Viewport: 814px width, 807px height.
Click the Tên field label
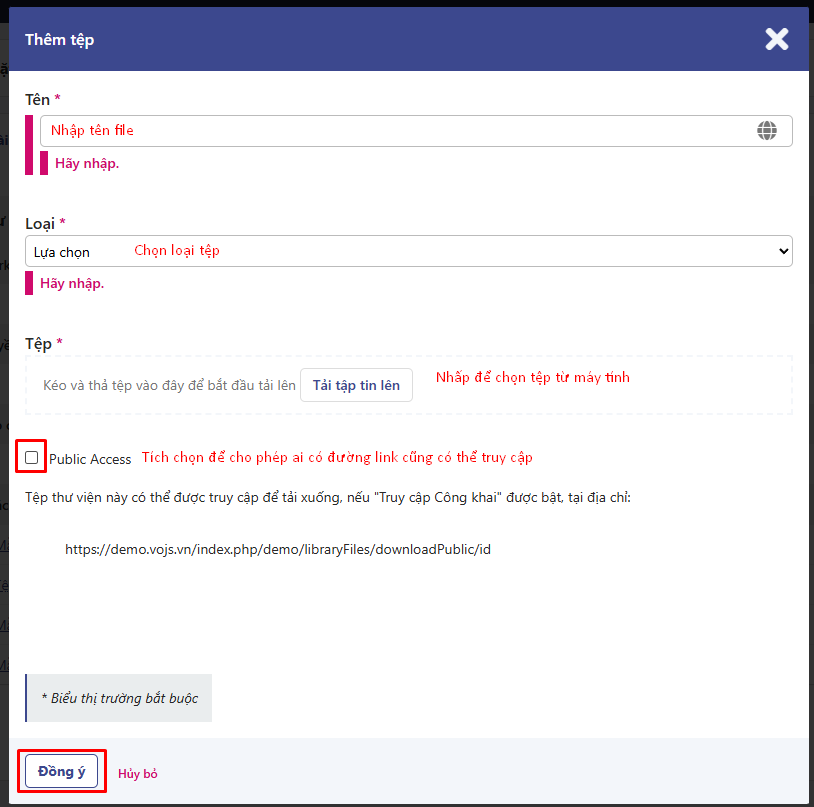38,99
